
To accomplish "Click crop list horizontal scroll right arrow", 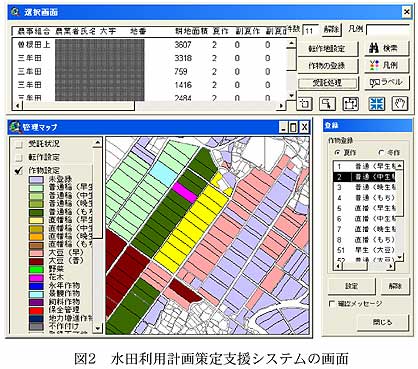I will [x=391, y=266].
